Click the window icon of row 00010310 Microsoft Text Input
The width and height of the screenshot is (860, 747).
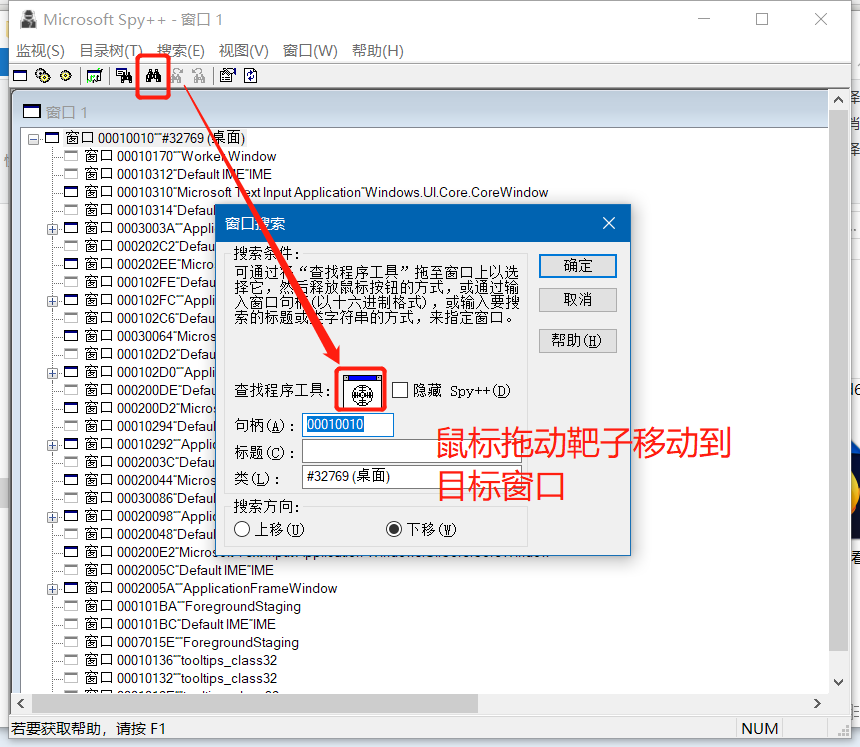click(71, 192)
